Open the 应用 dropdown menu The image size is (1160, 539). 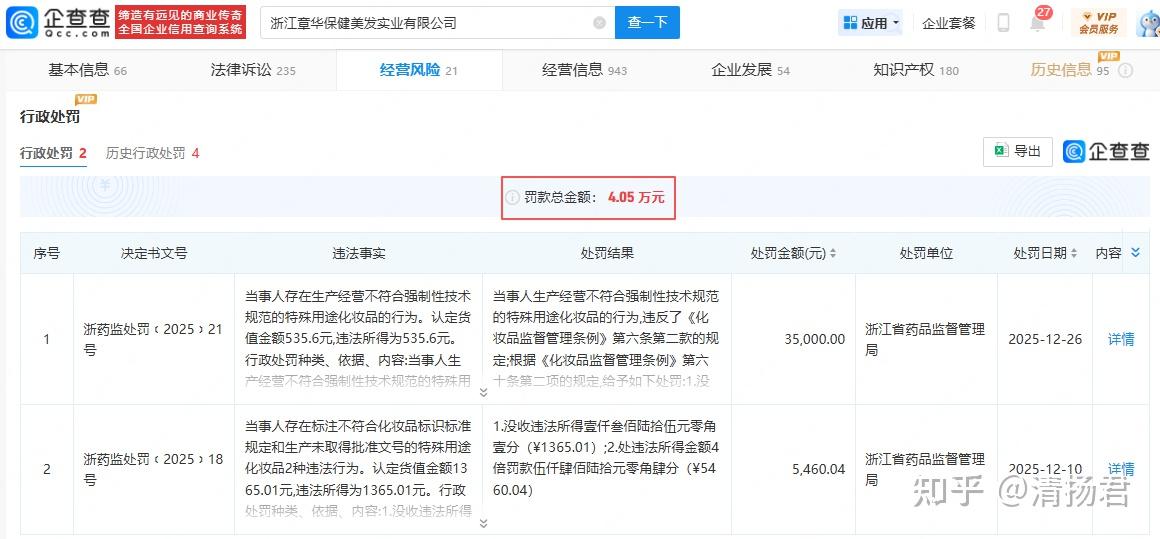(x=871, y=23)
